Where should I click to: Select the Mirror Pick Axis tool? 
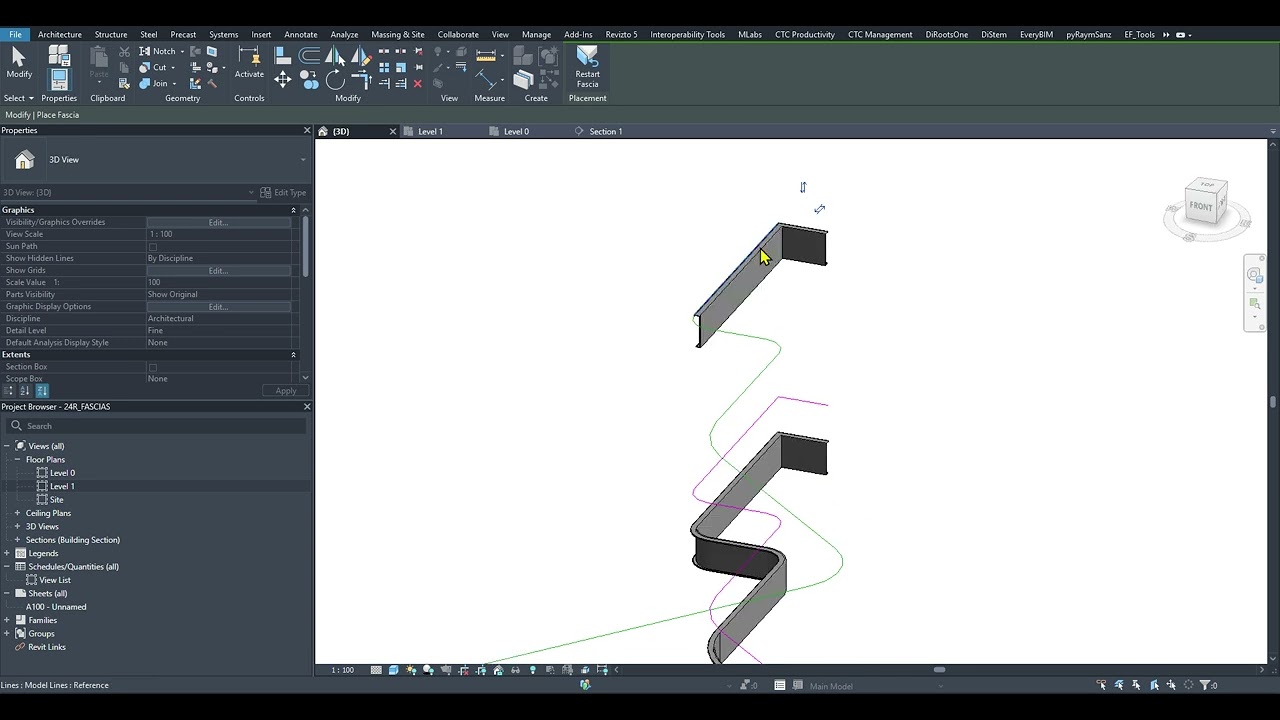pyautogui.click(x=335, y=56)
